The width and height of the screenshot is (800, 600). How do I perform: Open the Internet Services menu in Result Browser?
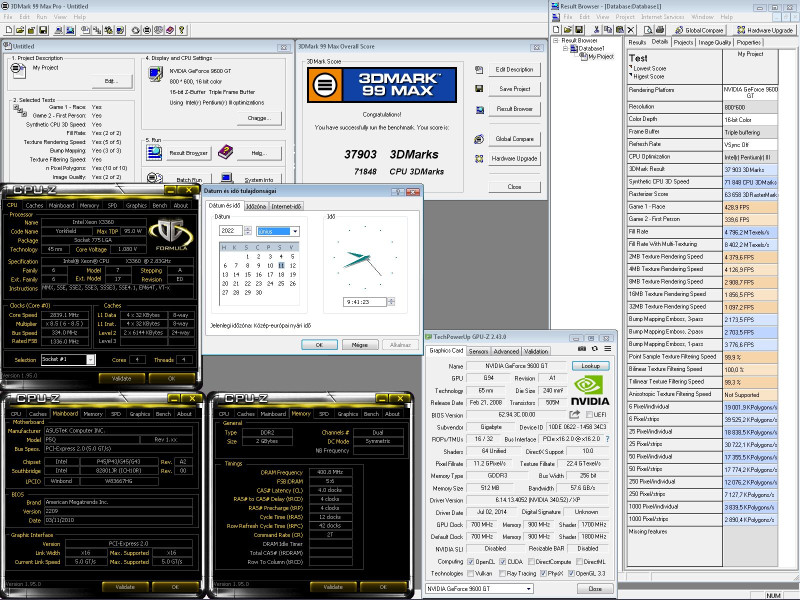tap(663, 17)
